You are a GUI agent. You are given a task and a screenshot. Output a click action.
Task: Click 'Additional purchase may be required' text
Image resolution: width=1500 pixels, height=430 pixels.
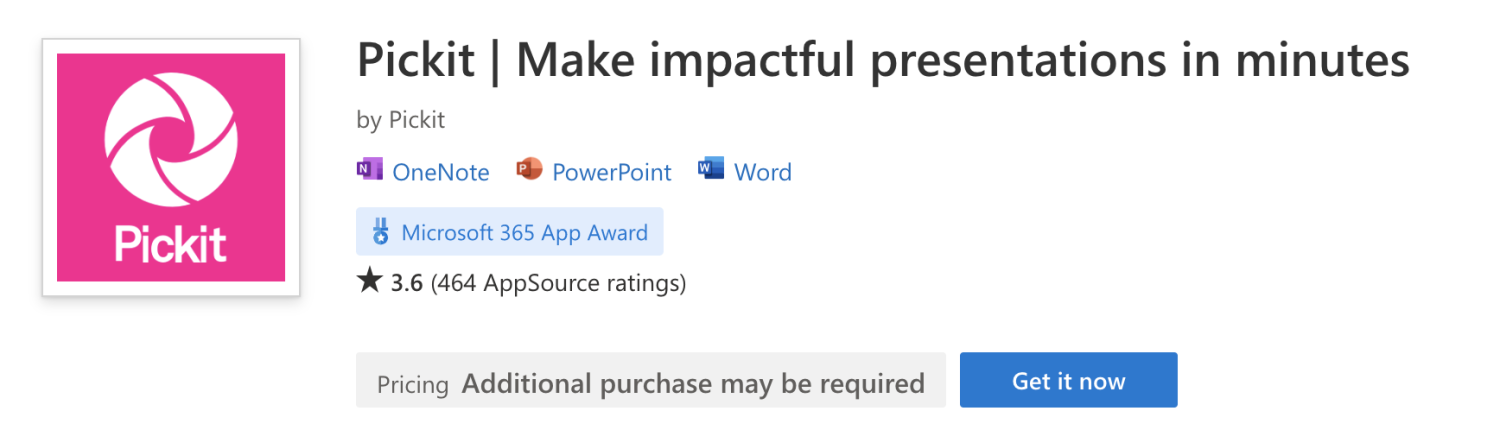(692, 383)
